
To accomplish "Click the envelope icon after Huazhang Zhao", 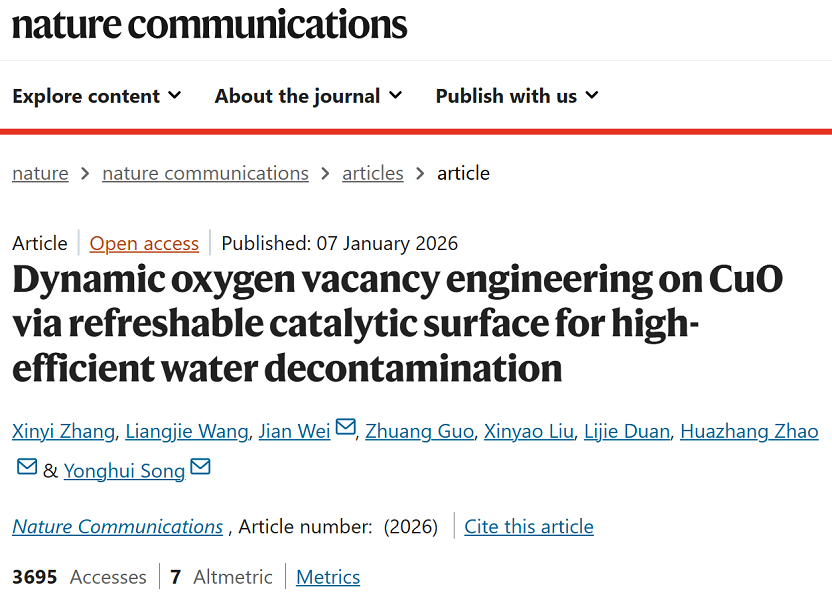I will [x=27, y=467].
